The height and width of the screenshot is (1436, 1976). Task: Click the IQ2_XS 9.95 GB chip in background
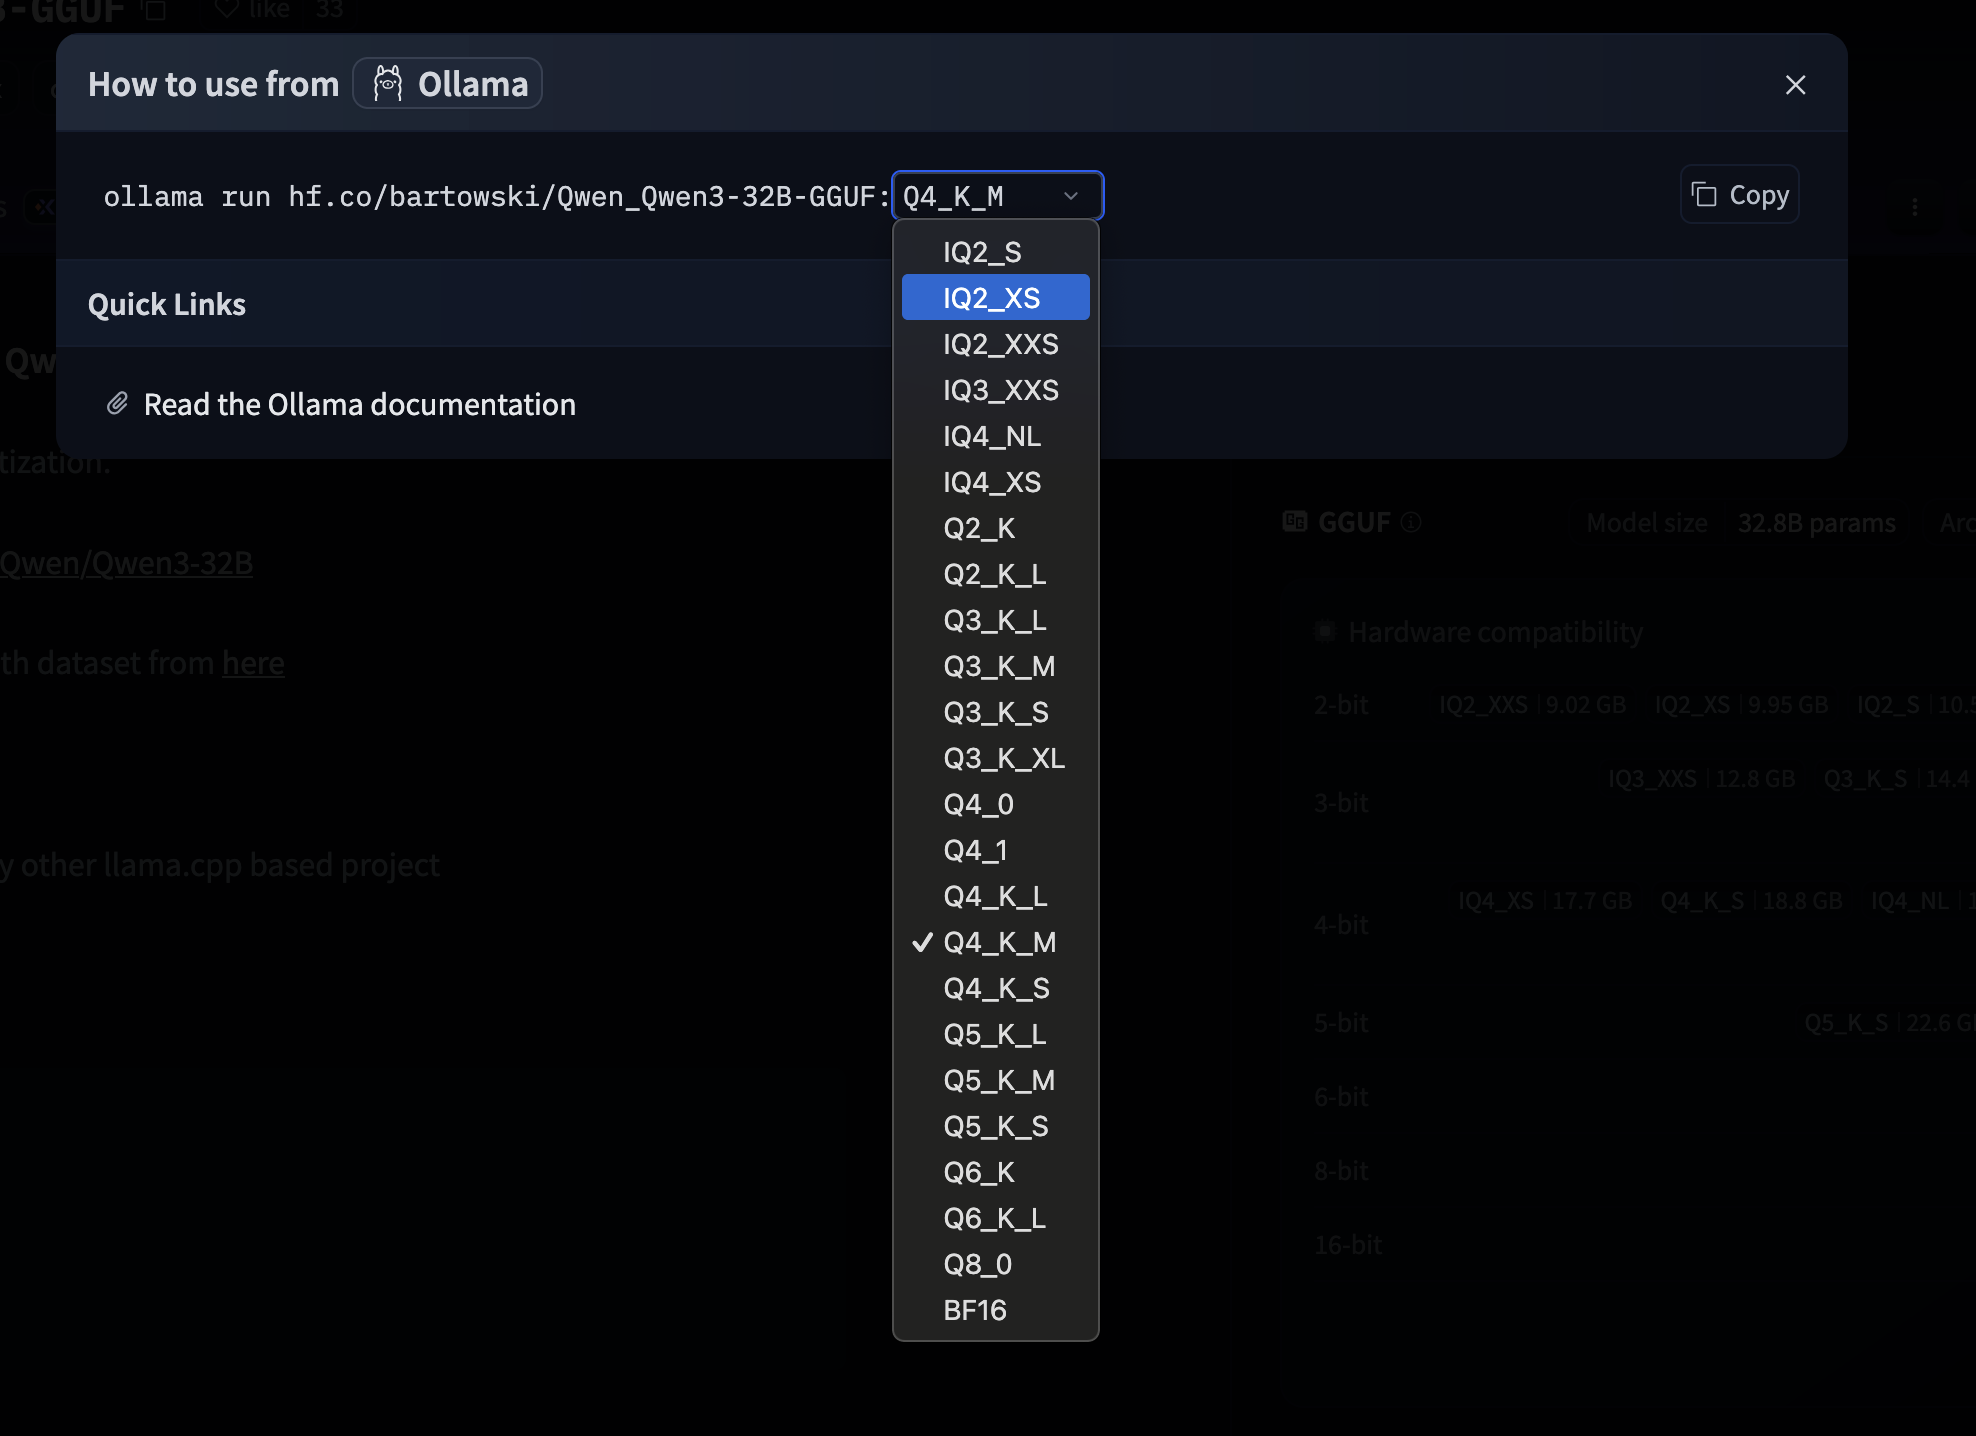(x=1741, y=705)
